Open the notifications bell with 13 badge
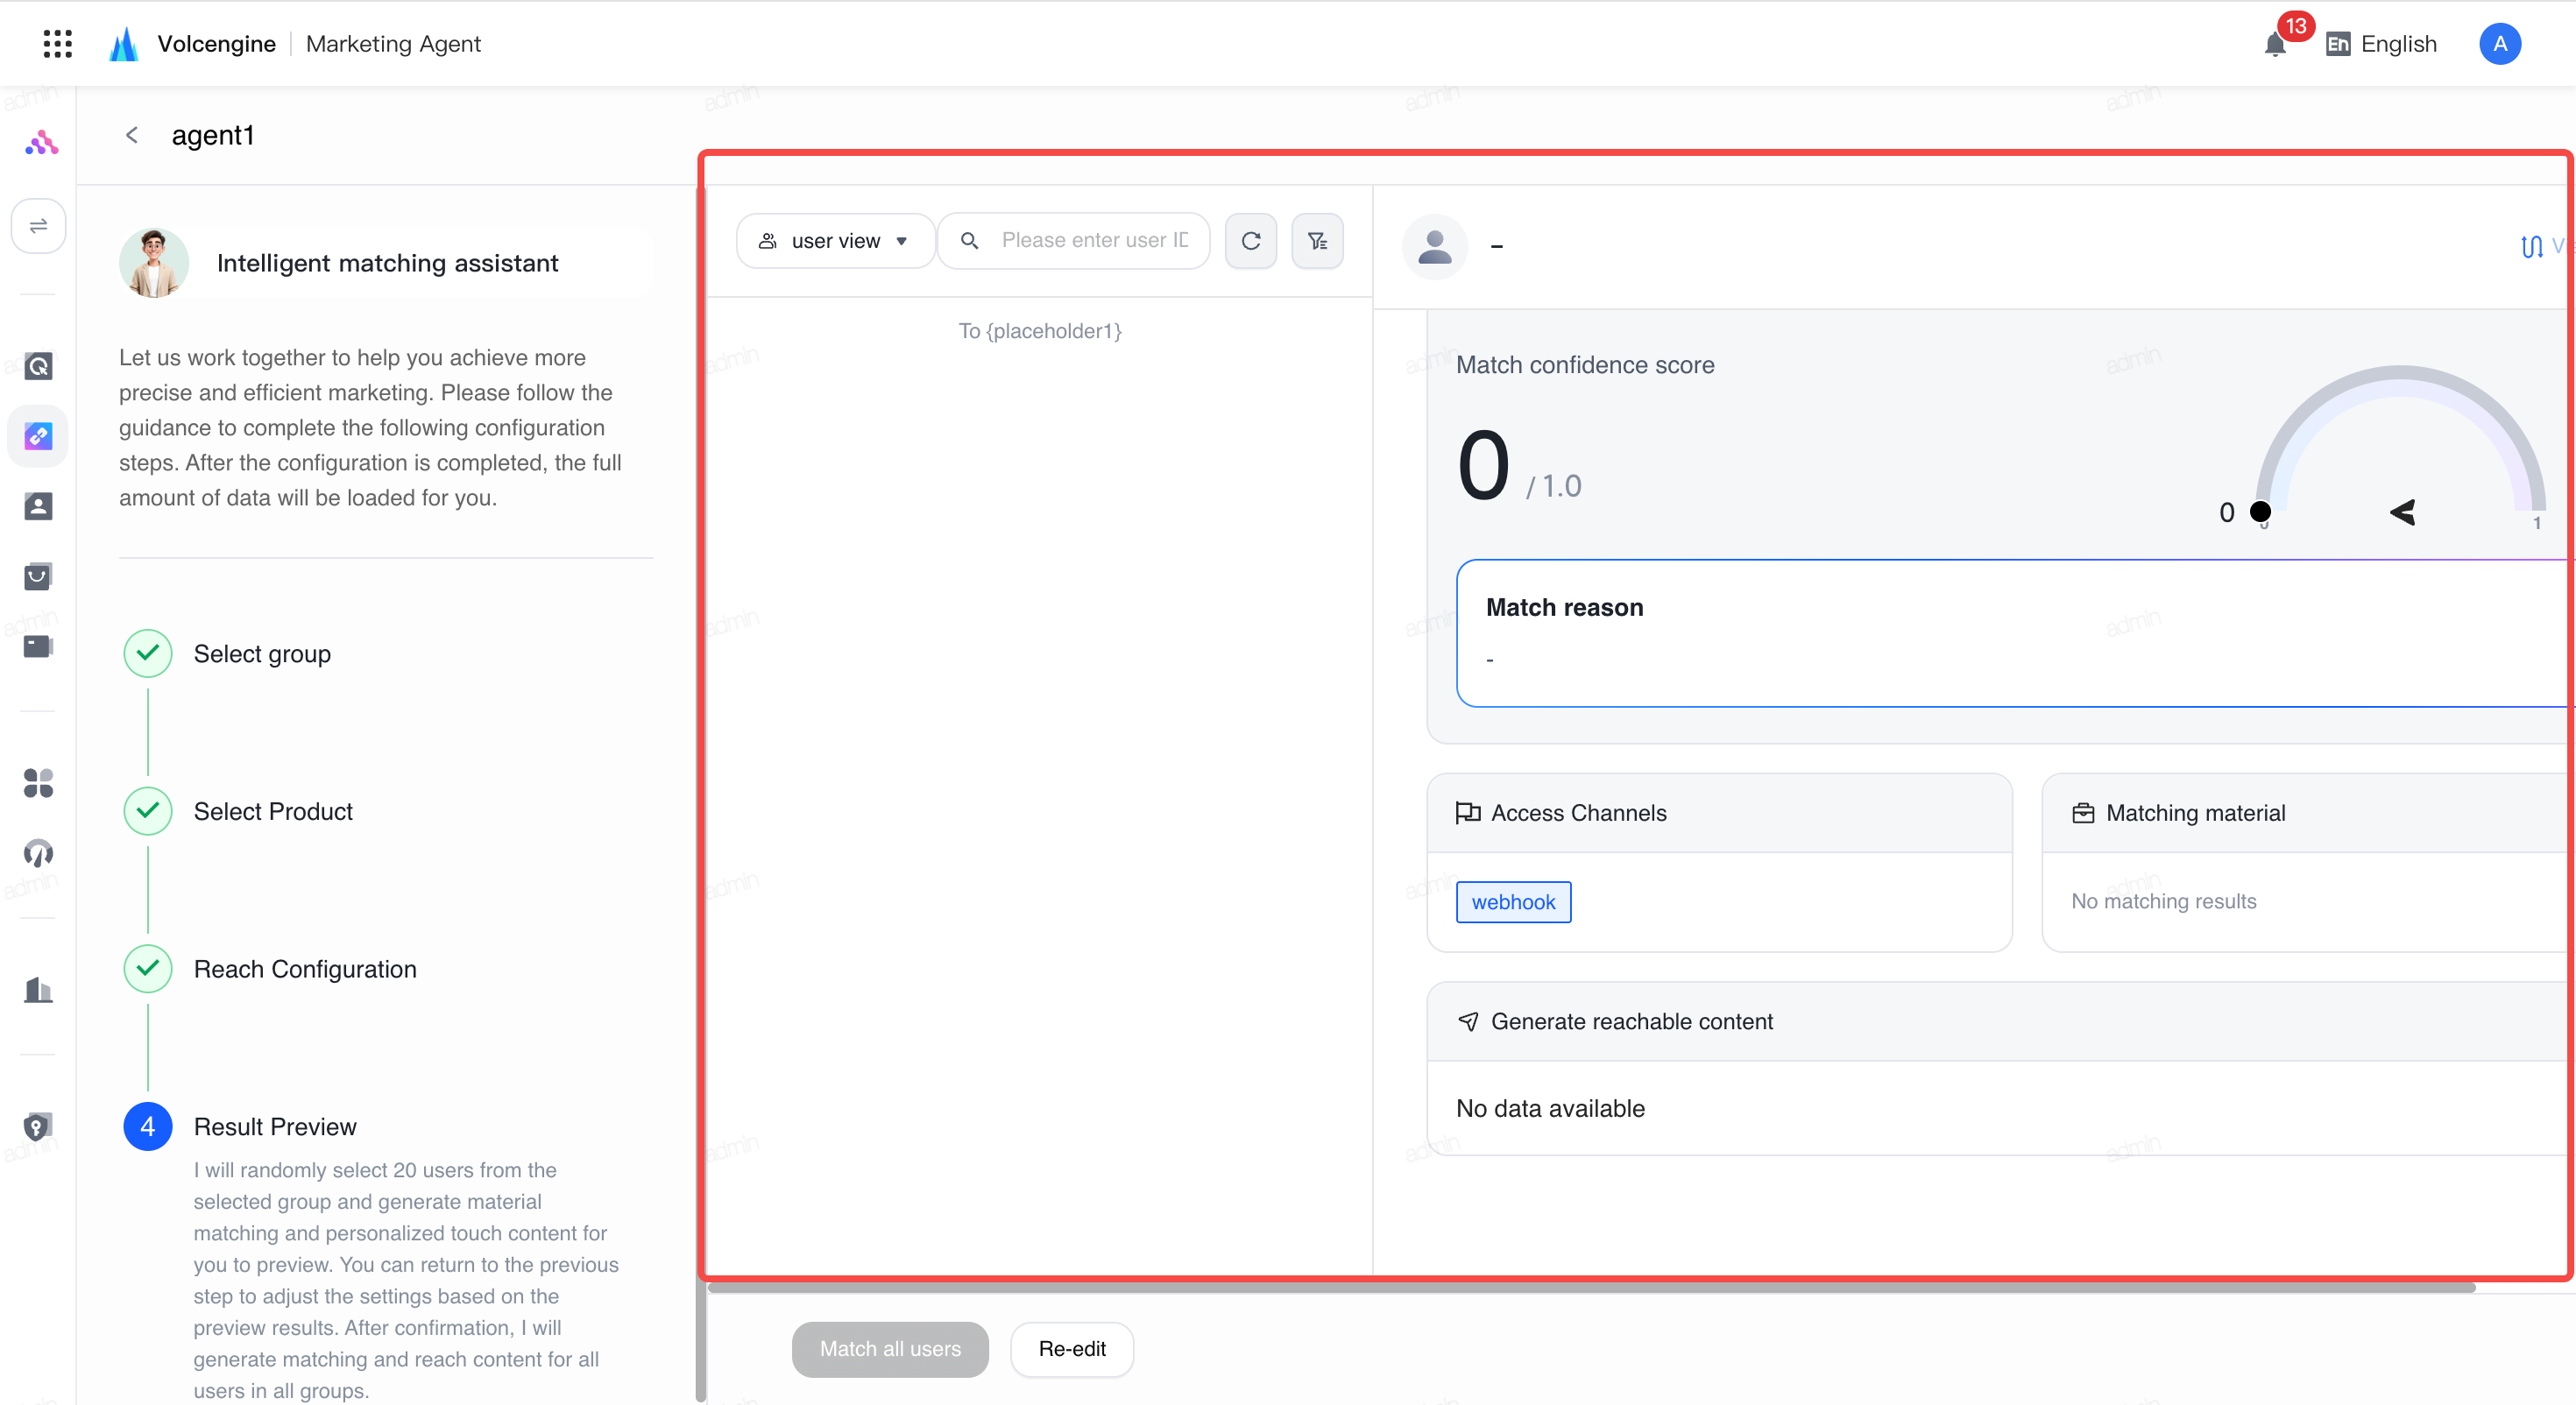Screen dimensions: 2576x1405 (2275, 44)
